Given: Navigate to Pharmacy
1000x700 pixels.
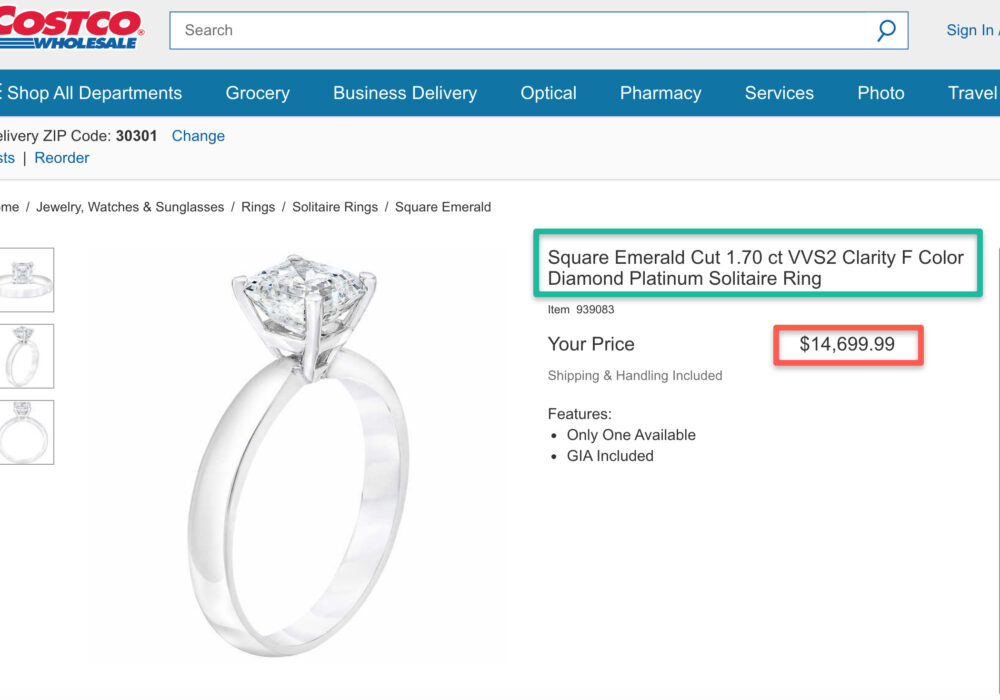Looking at the screenshot, I should point(660,93).
